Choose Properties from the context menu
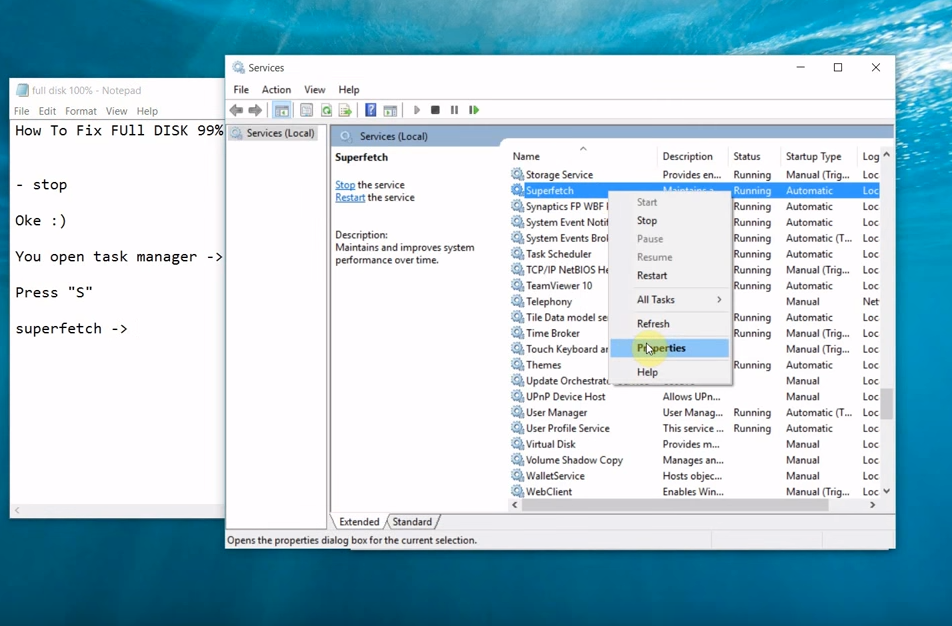 pos(662,348)
